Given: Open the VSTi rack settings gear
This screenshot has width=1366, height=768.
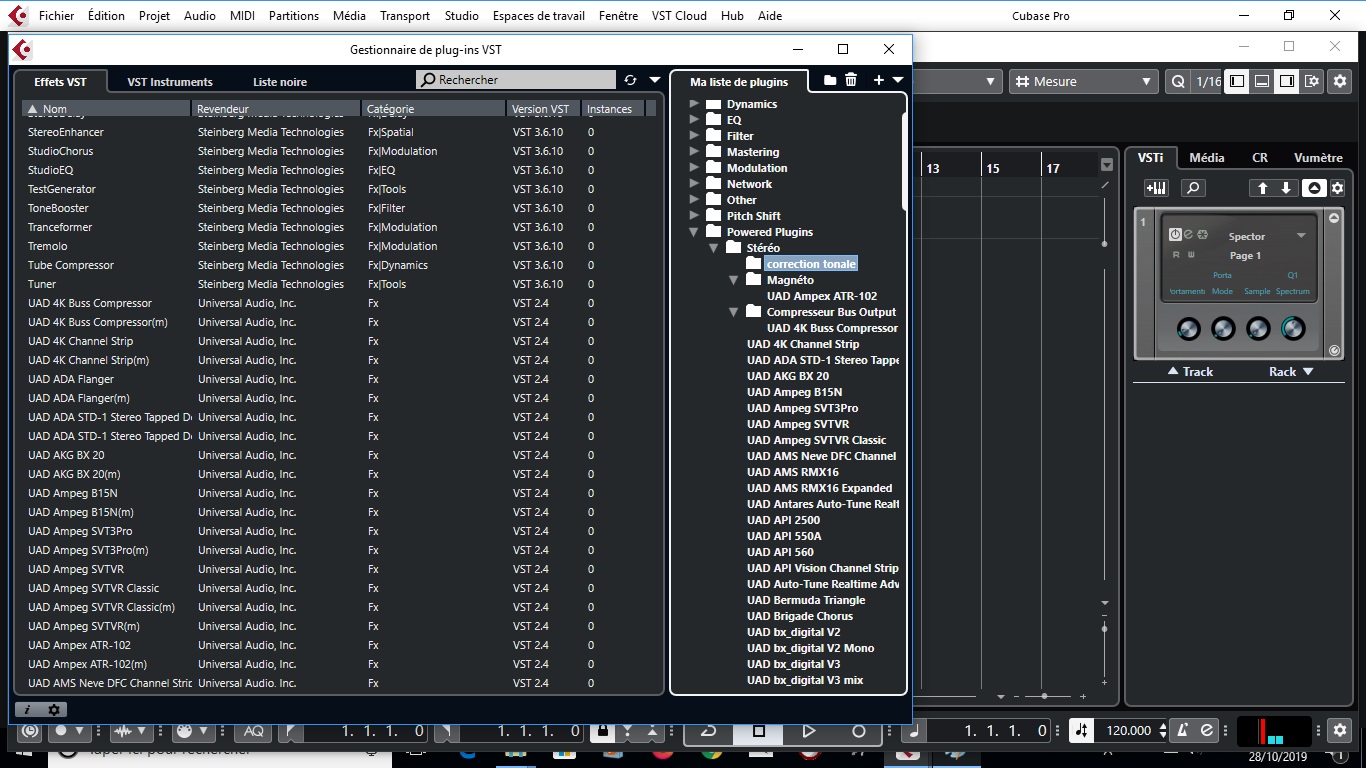Looking at the screenshot, I should point(1337,187).
